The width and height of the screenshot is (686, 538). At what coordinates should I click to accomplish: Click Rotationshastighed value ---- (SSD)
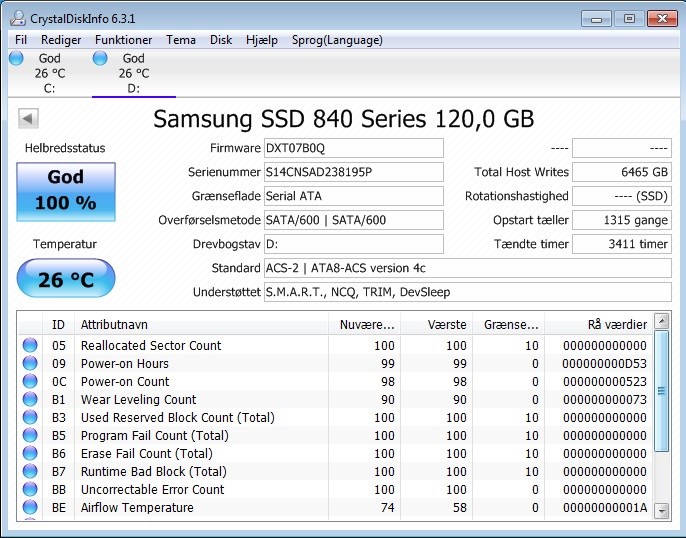coord(622,196)
